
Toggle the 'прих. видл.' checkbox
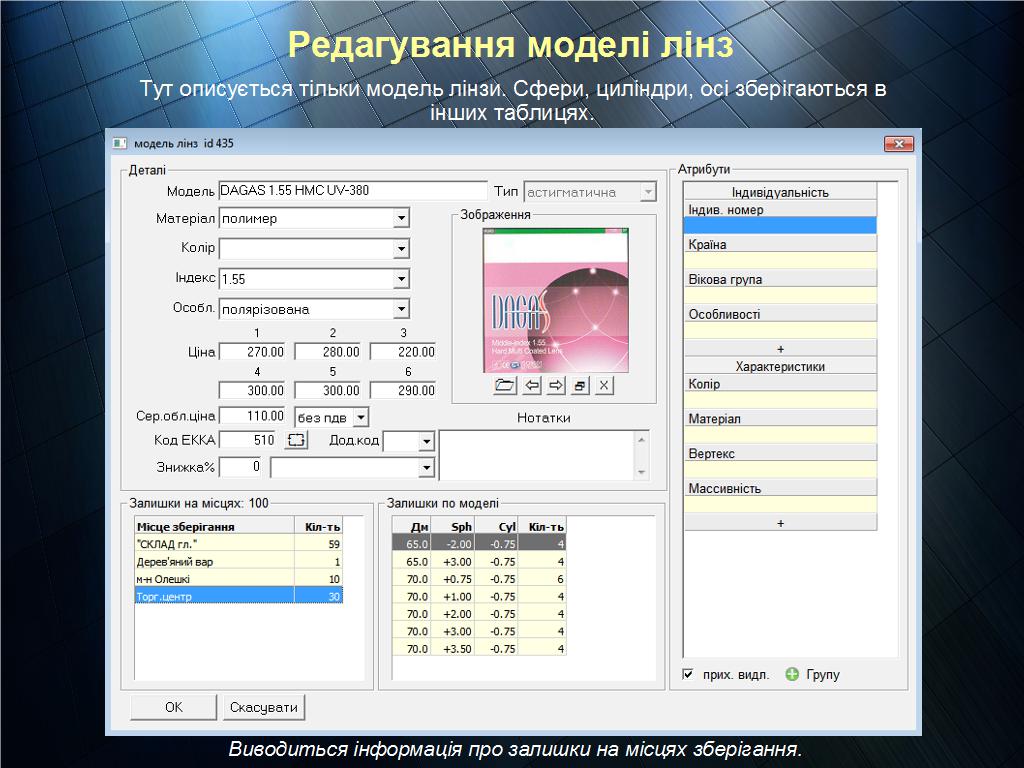pos(688,675)
